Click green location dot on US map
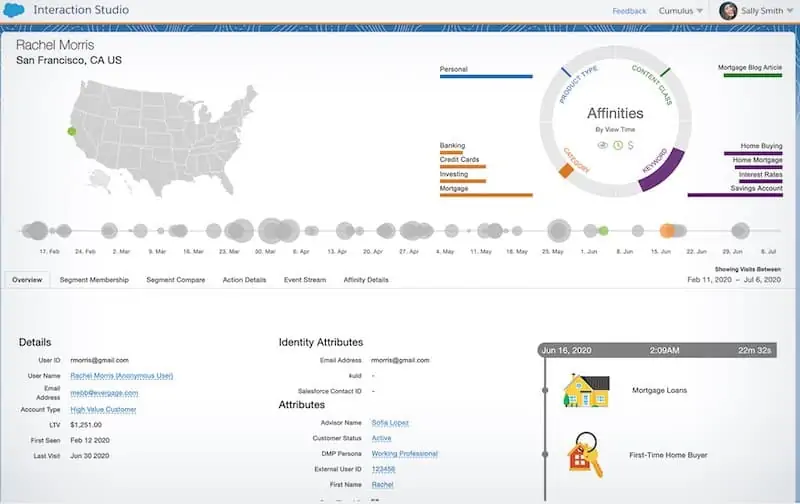 click(72, 131)
